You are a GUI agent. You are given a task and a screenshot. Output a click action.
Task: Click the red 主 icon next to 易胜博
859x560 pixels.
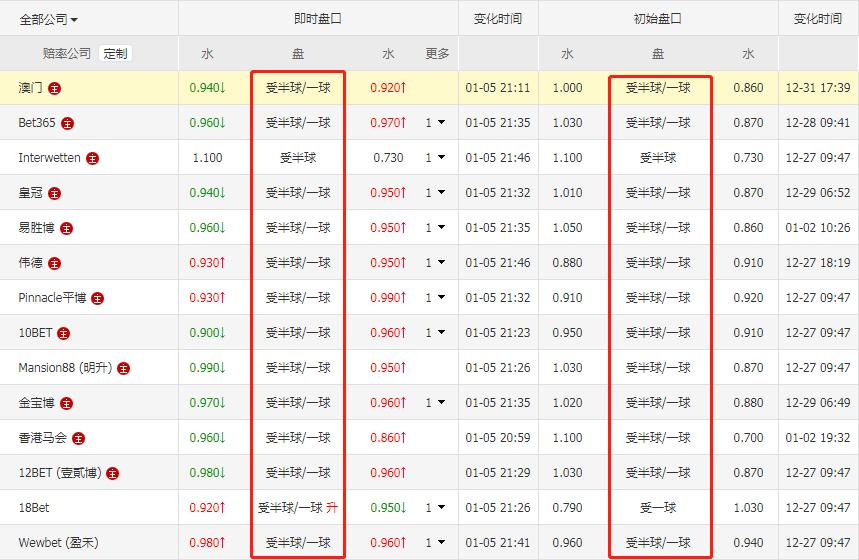coord(66,228)
